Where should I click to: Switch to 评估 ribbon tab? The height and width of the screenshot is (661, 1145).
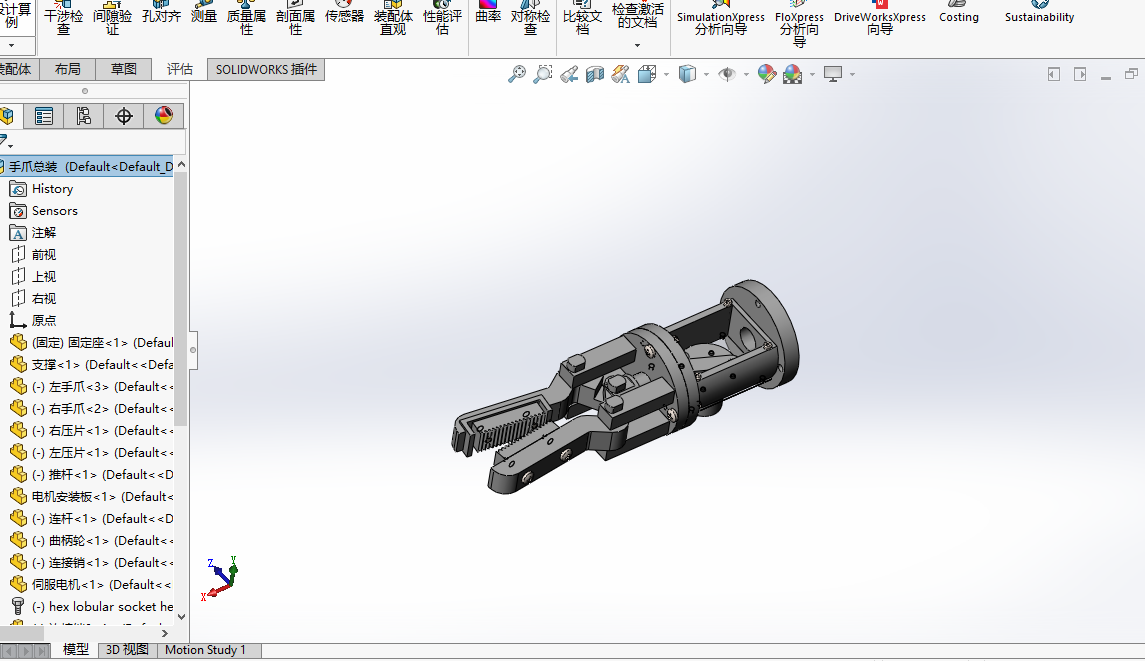coord(180,69)
